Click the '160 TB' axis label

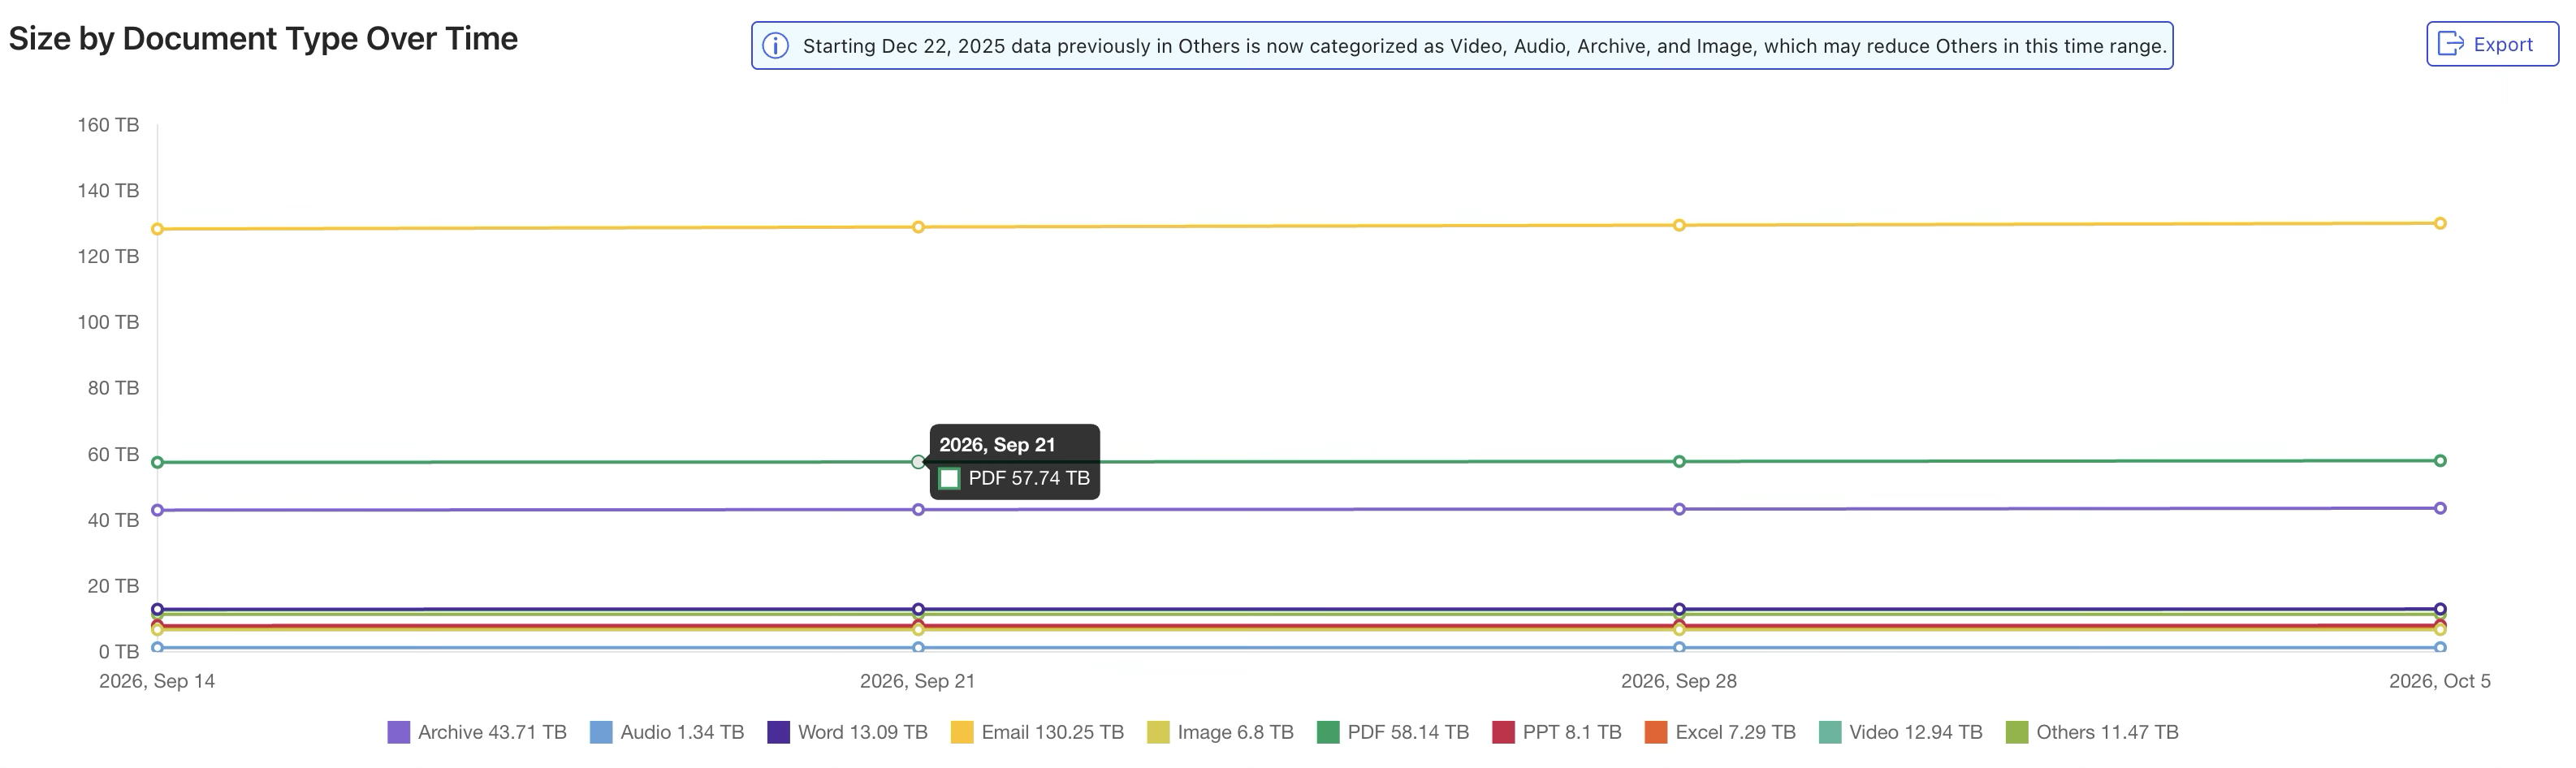click(x=108, y=125)
